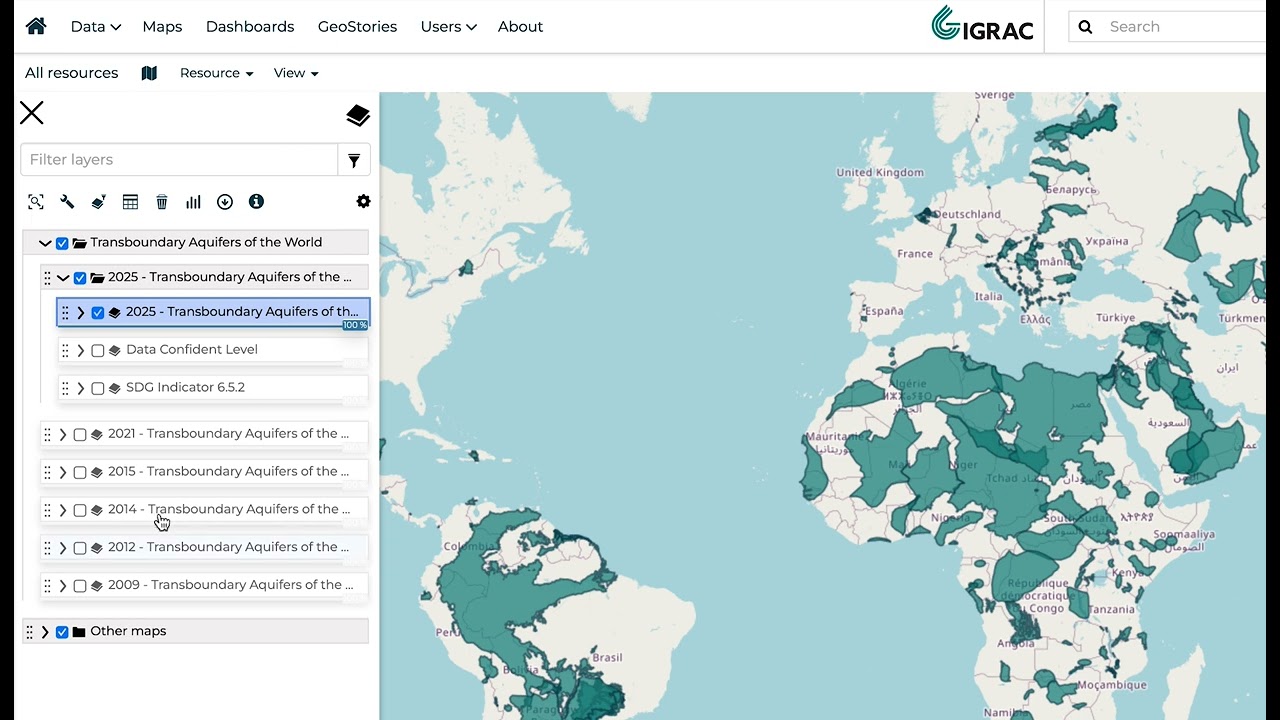This screenshot has width=1280, height=720.
Task: Go to the home page icon
Action: tap(36, 26)
